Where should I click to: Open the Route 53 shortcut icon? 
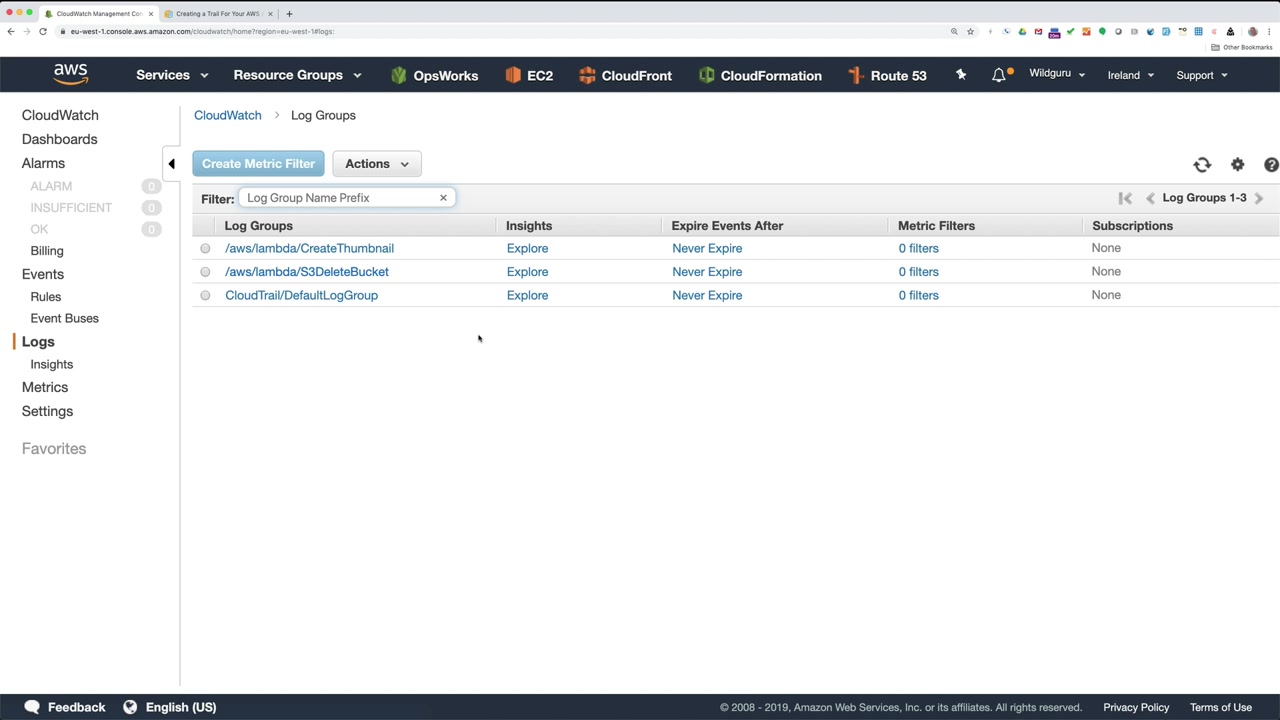pos(856,75)
